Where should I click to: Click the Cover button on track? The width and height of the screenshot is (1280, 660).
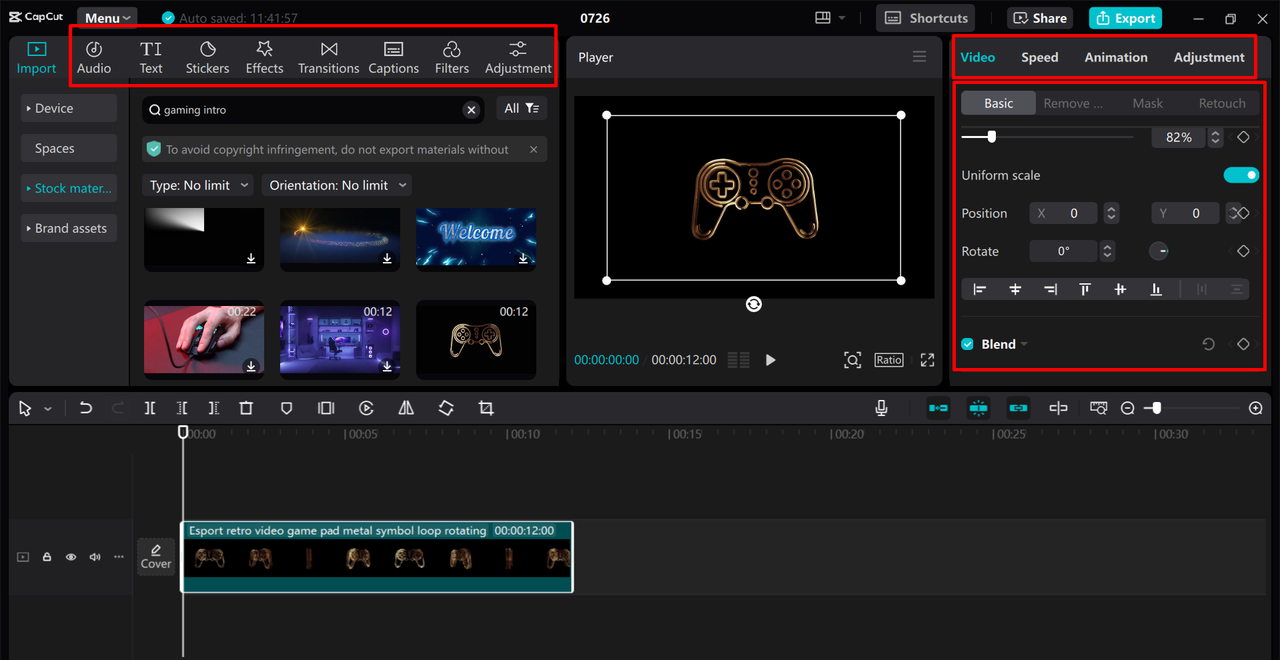156,556
